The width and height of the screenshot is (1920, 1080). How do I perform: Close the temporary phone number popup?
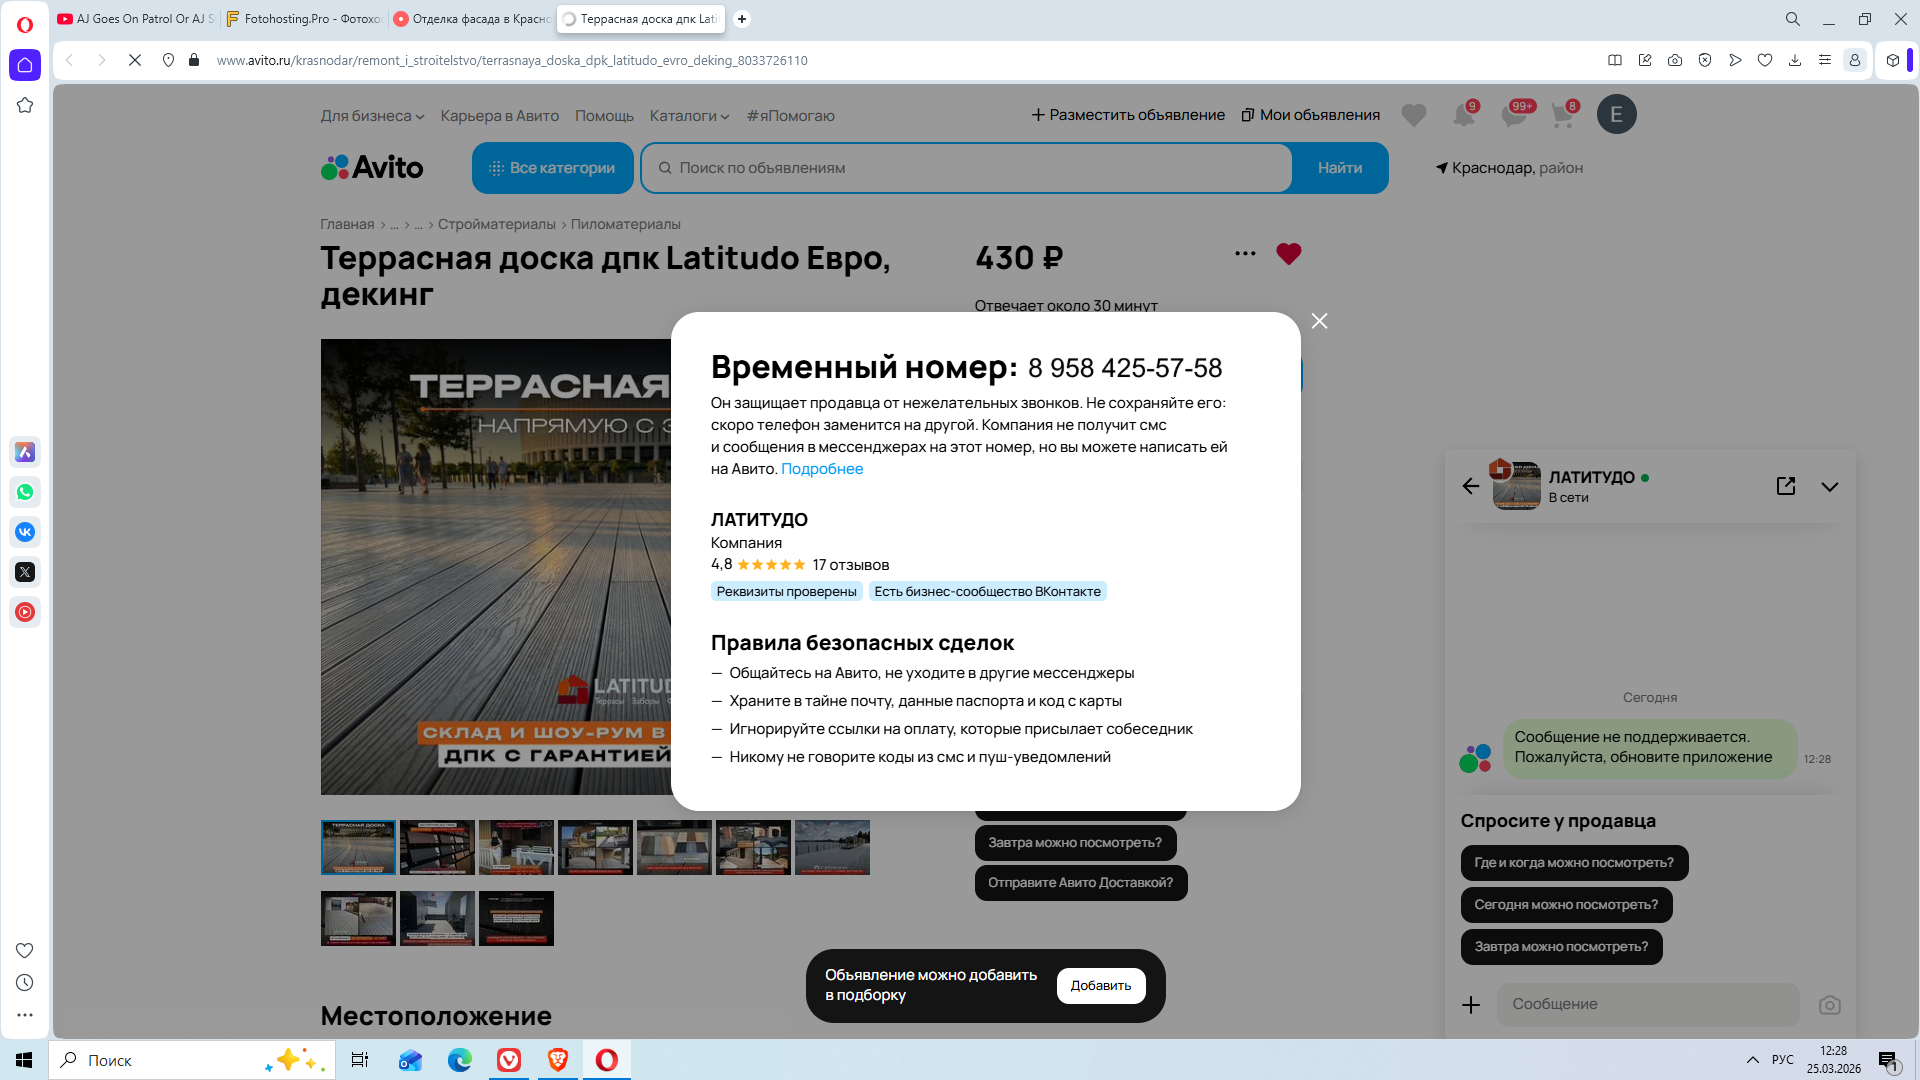click(1319, 321)
